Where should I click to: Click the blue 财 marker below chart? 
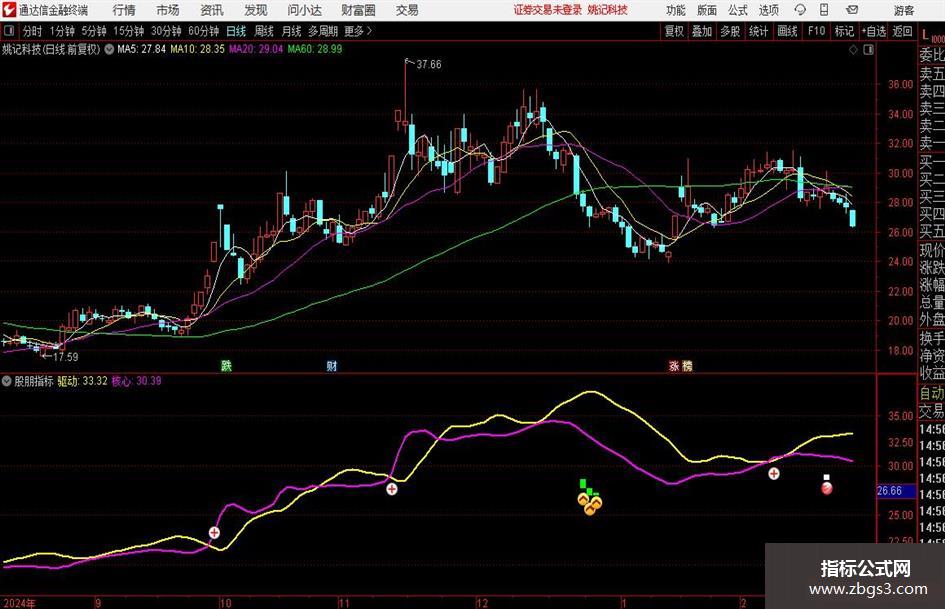(331, 366)
